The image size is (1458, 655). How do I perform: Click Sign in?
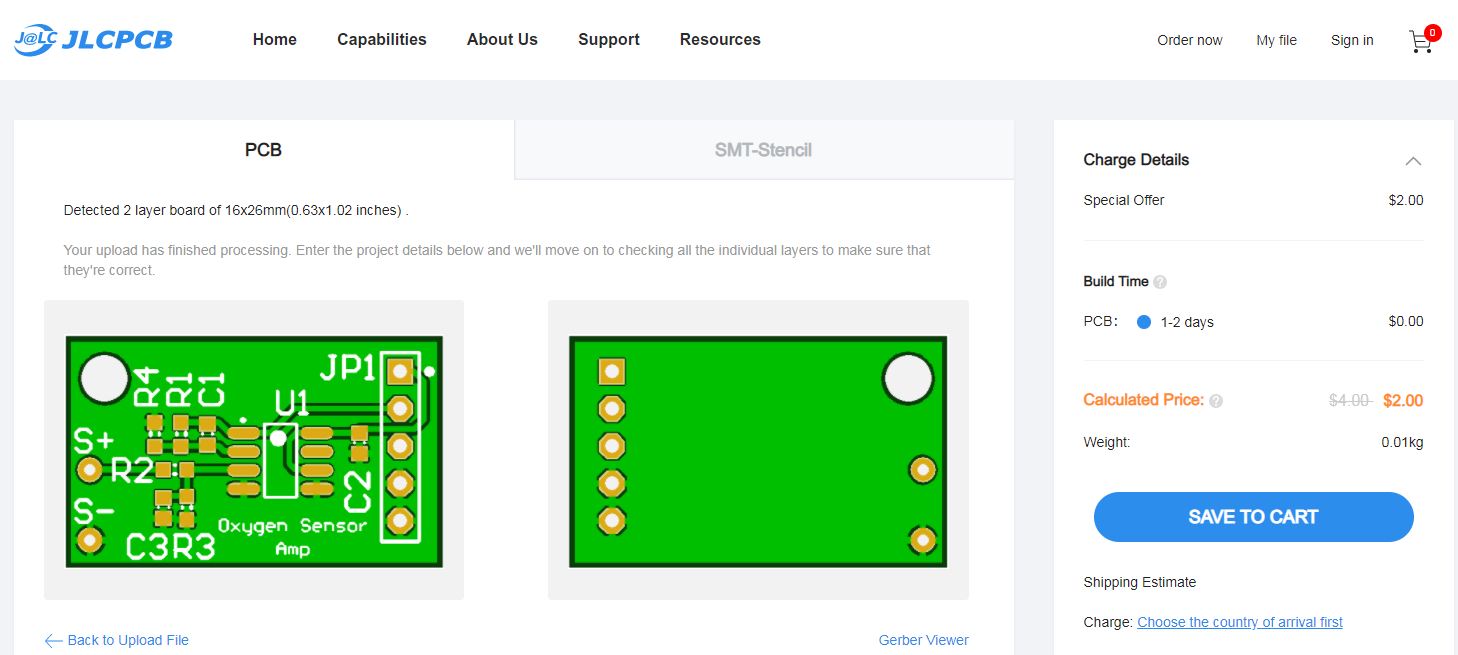point(1352,40)
